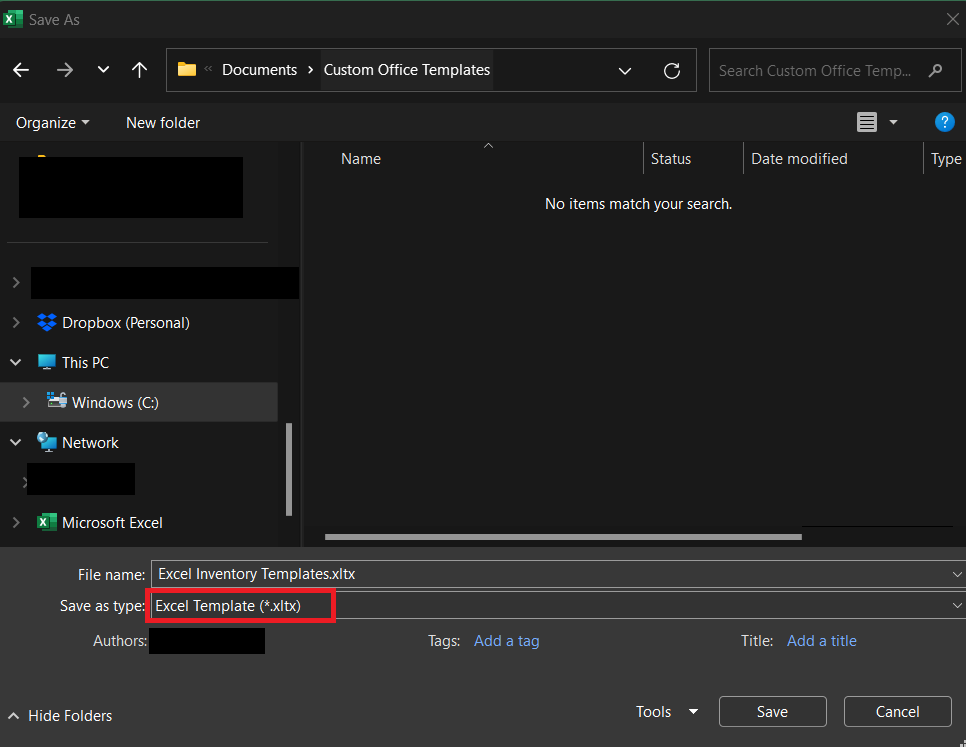Select Custom Office Templates breadcrumb
966x747 pixels.
click(x=407, y=70)
